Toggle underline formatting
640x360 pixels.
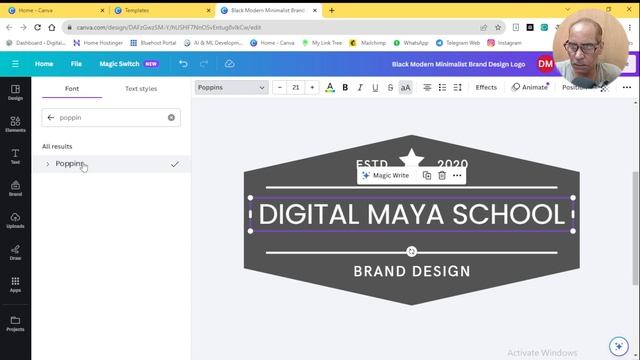pos(375,87)
